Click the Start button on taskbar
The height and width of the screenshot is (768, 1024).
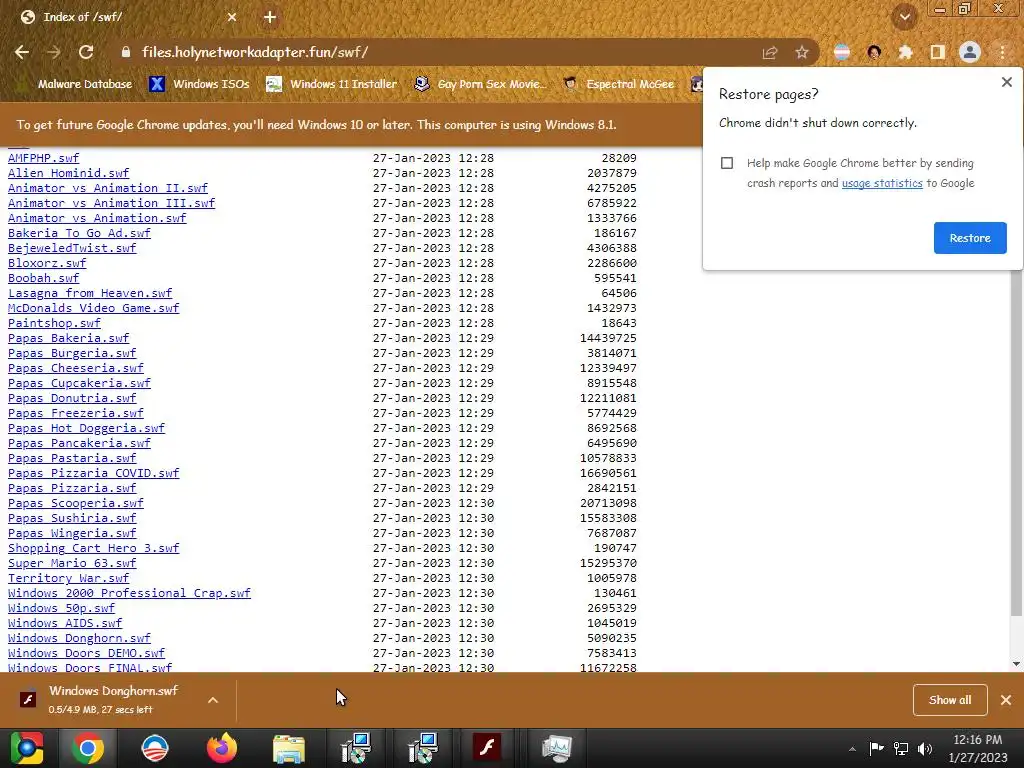click(x=26, y=748)
